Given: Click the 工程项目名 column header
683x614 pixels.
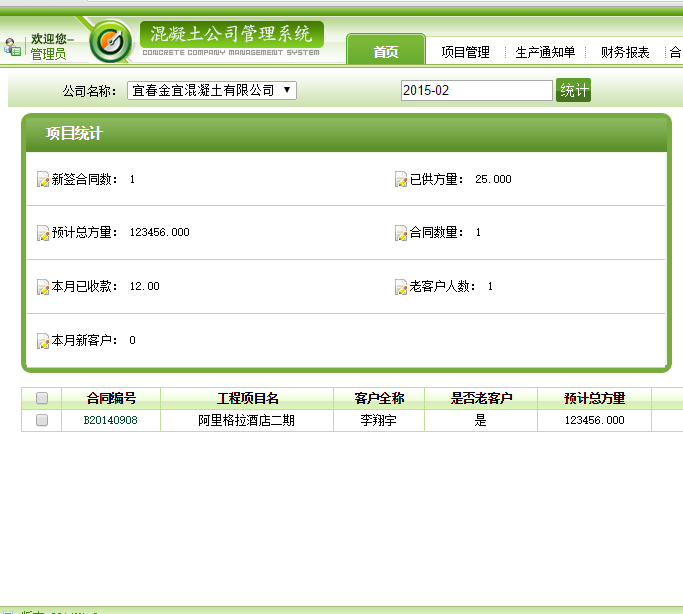Looking at the screenshot, I should pos(247,398).
